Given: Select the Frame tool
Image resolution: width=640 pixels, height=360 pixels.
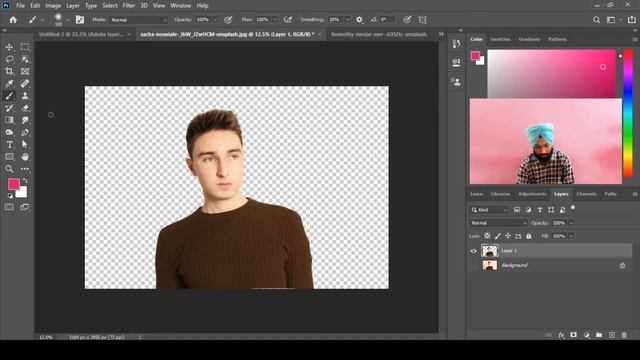Looking at the screenshot, I should (x=25, y=71).
